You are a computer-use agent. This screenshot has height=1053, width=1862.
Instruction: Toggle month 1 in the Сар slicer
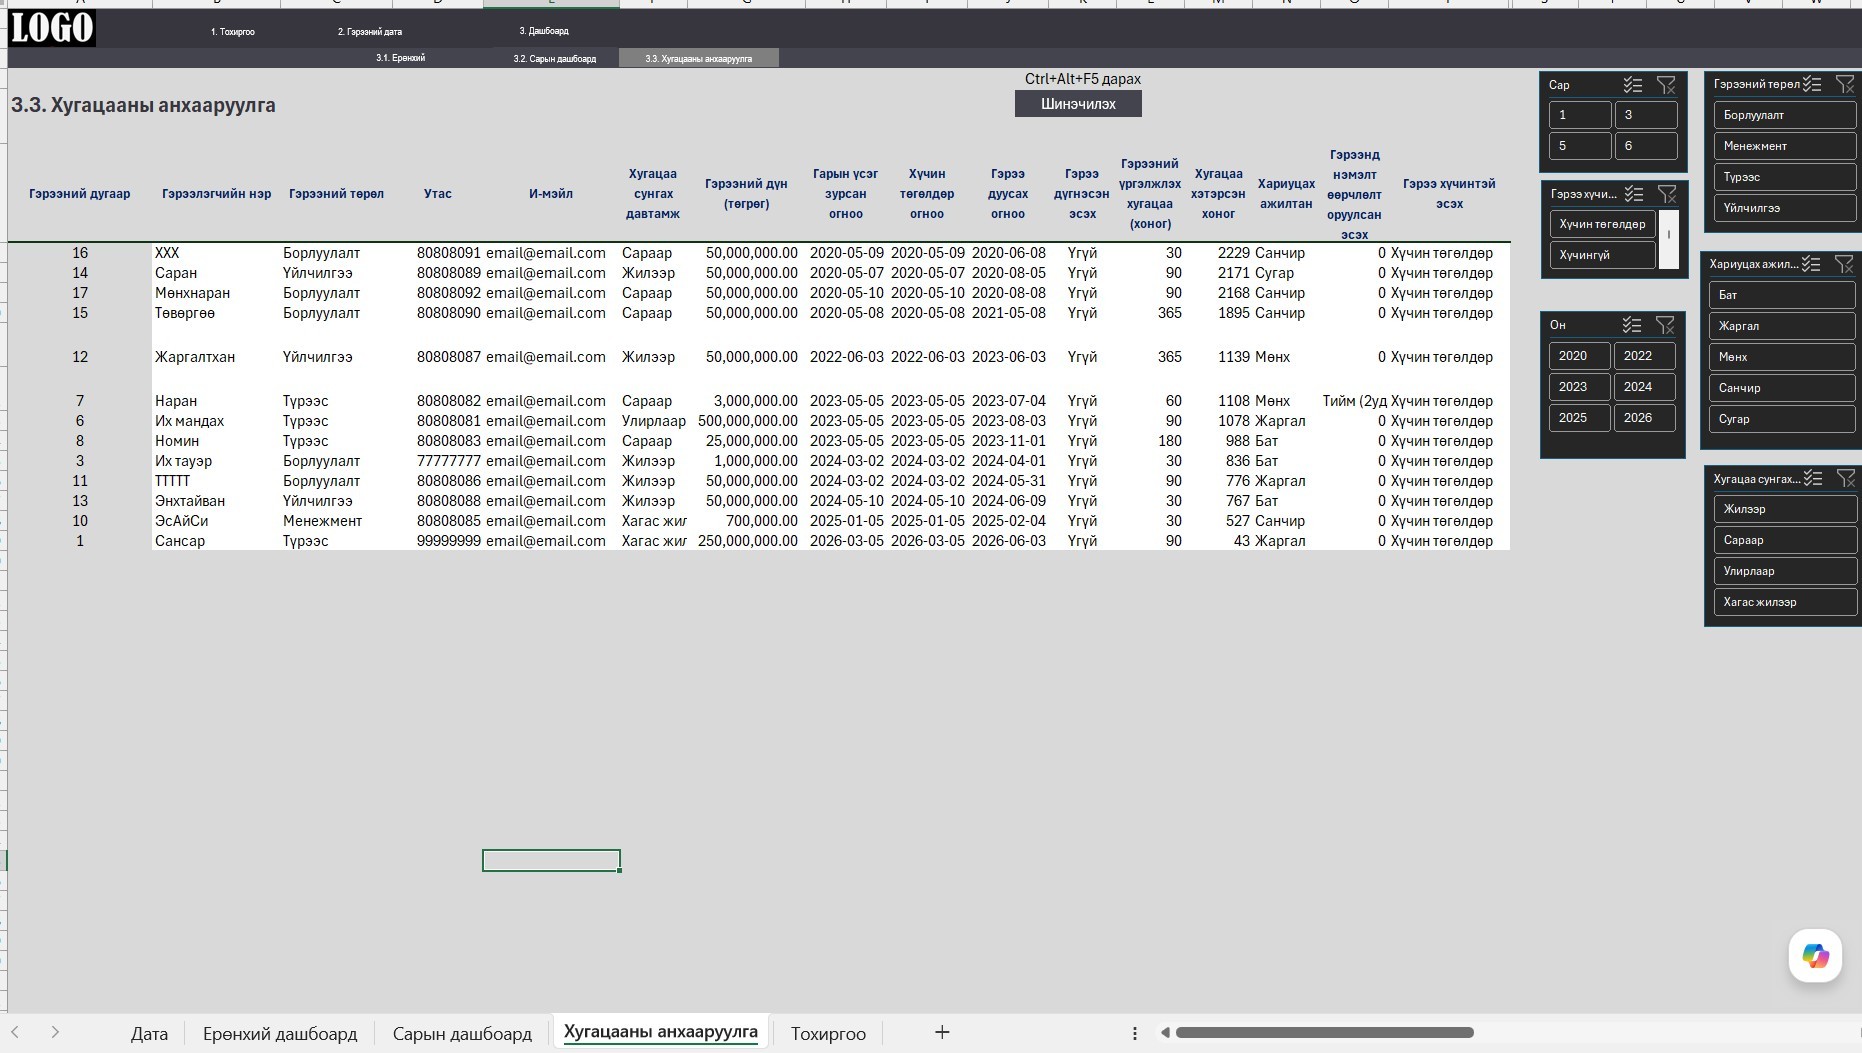pos(1580,115)
